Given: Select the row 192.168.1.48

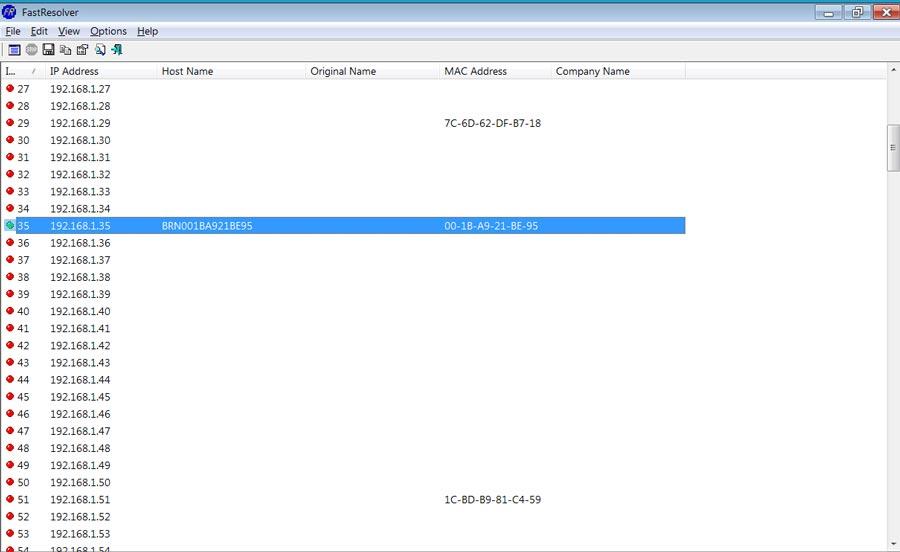Looking at the screenshot, I should point(343,448).
